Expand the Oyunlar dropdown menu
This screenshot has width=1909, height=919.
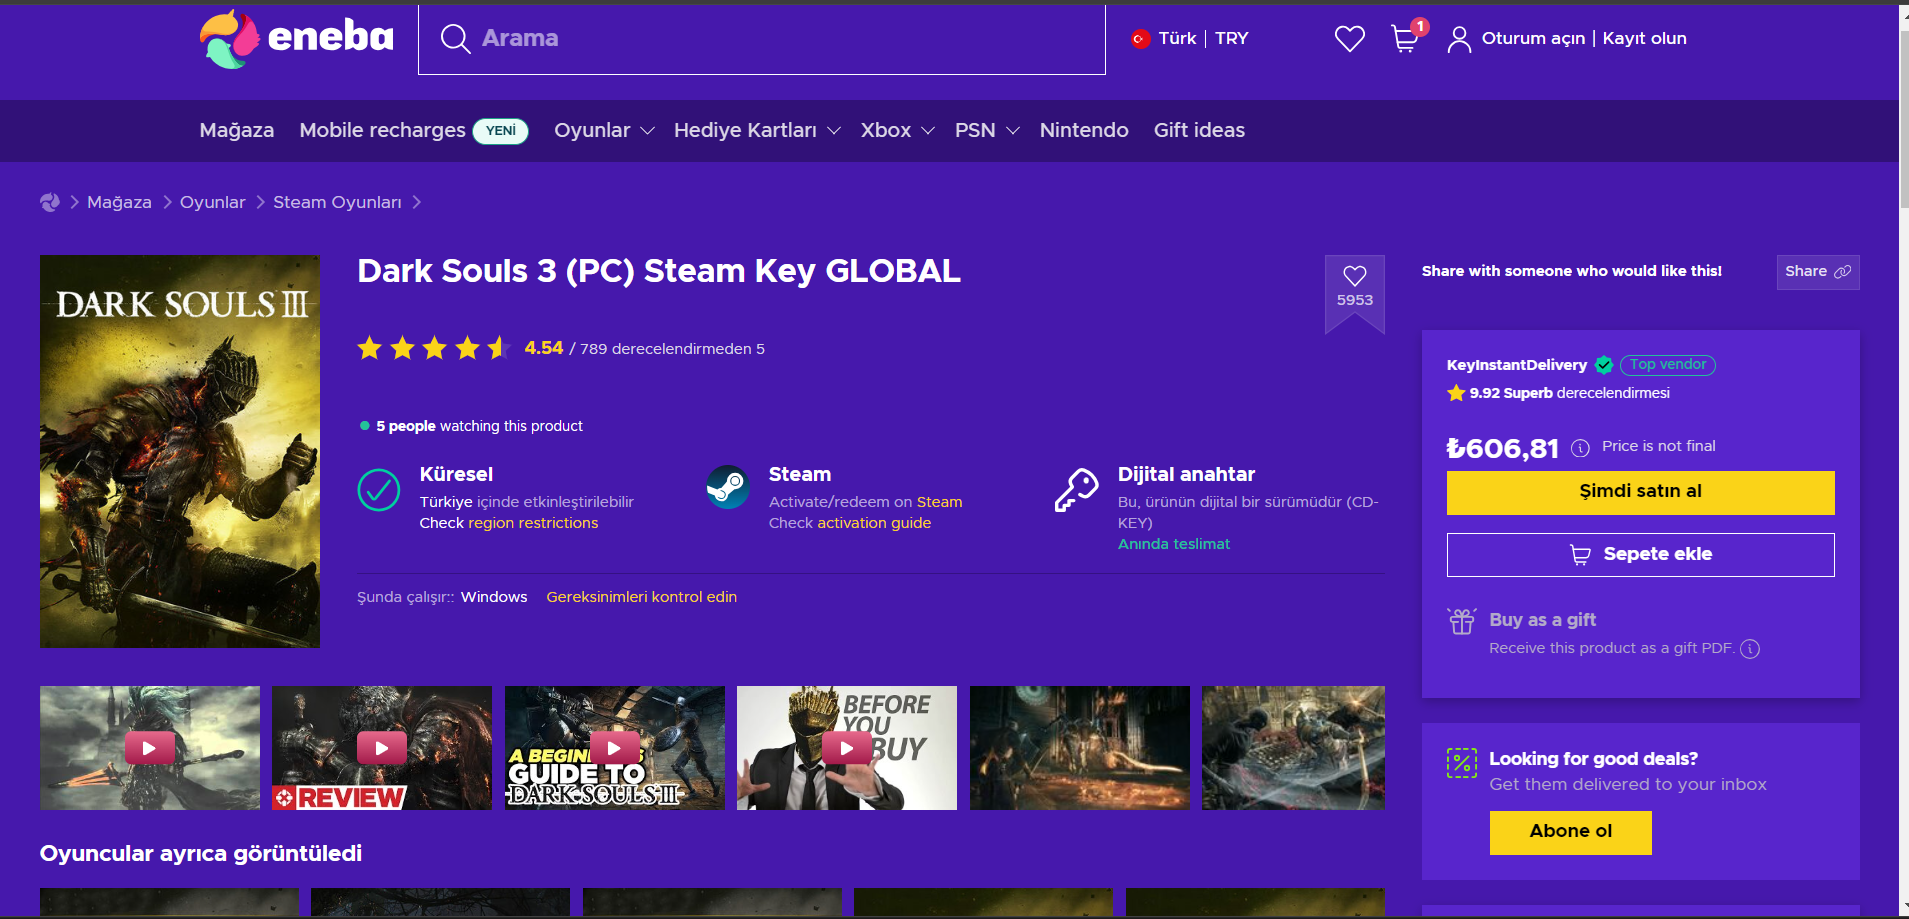(604, 131)
